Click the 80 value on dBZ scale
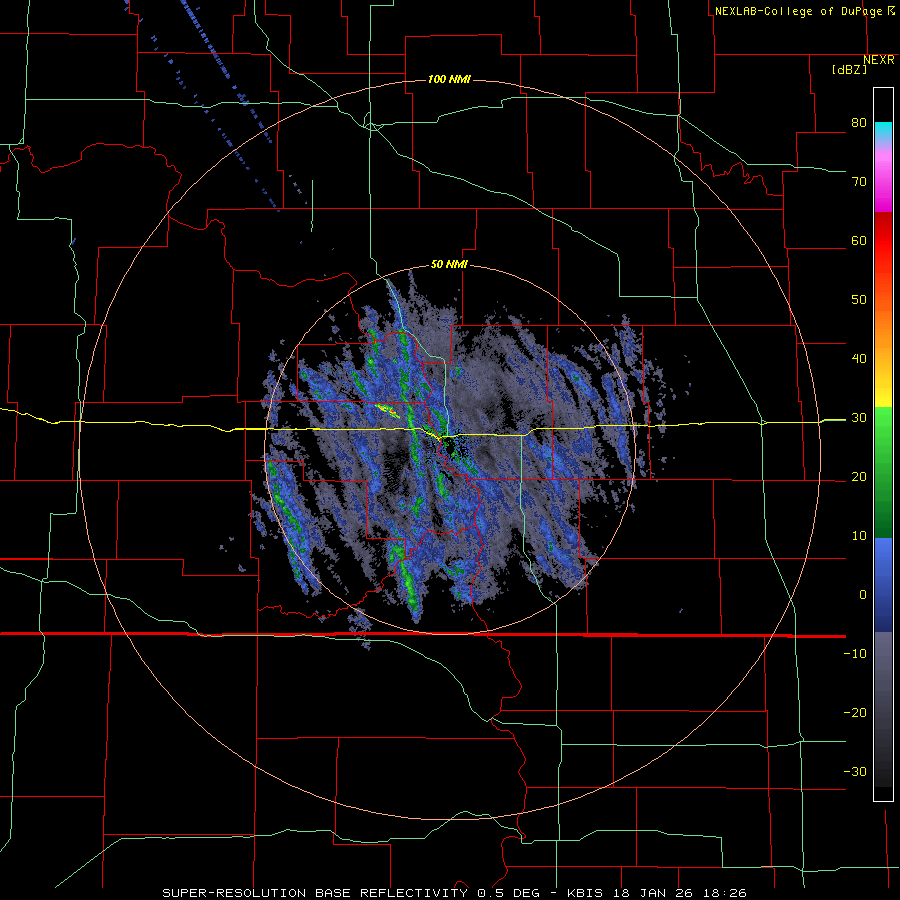The width and height of the screenshot is (900, 900). point(859,123)
